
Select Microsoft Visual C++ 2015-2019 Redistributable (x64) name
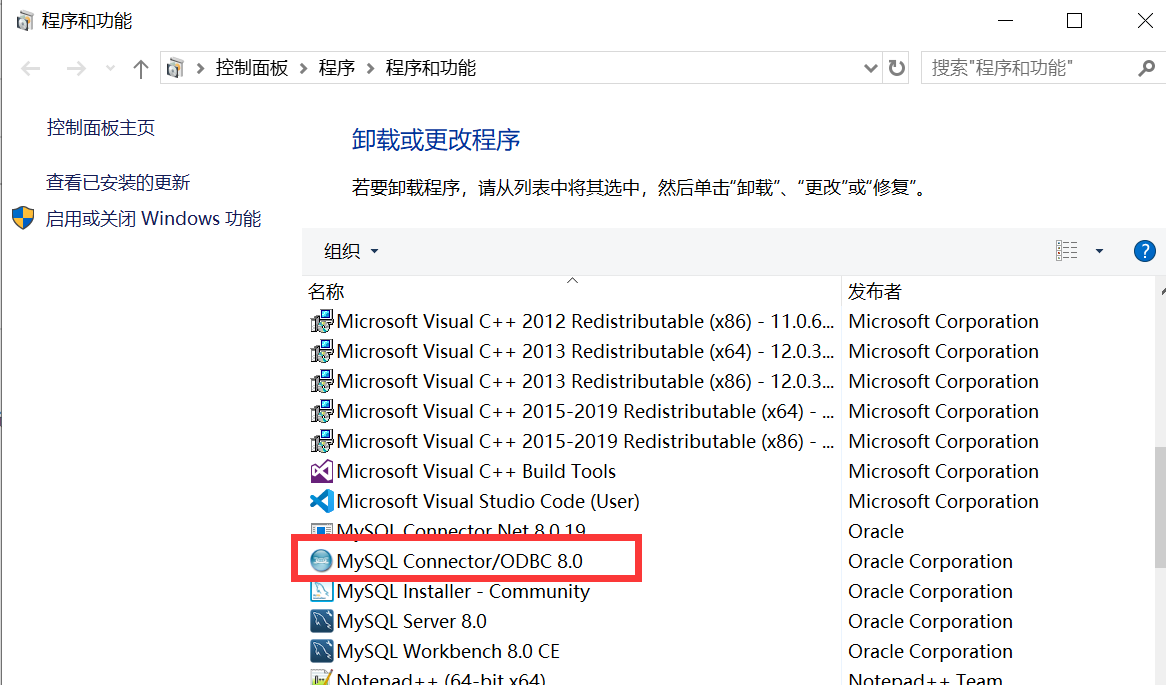[585, 411]
